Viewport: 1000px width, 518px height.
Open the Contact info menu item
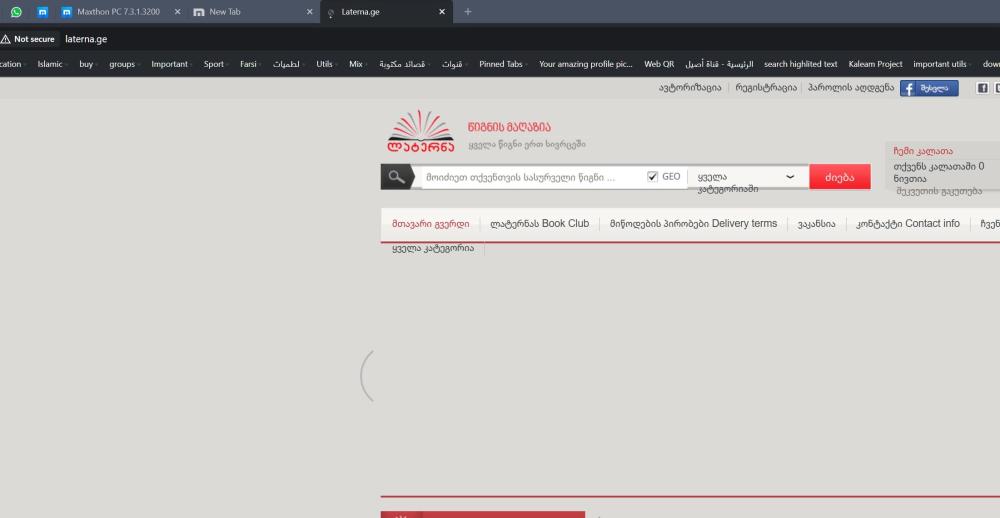(908, 224)
